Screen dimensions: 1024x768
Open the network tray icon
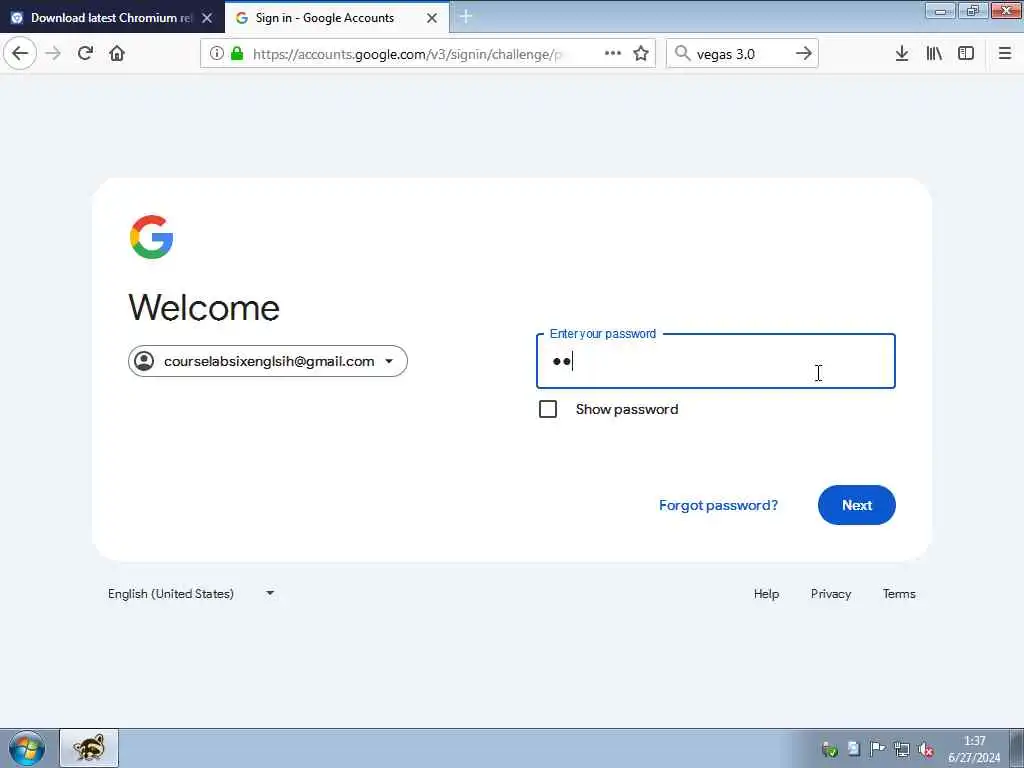pyautogui.click(x=902, y=749)
